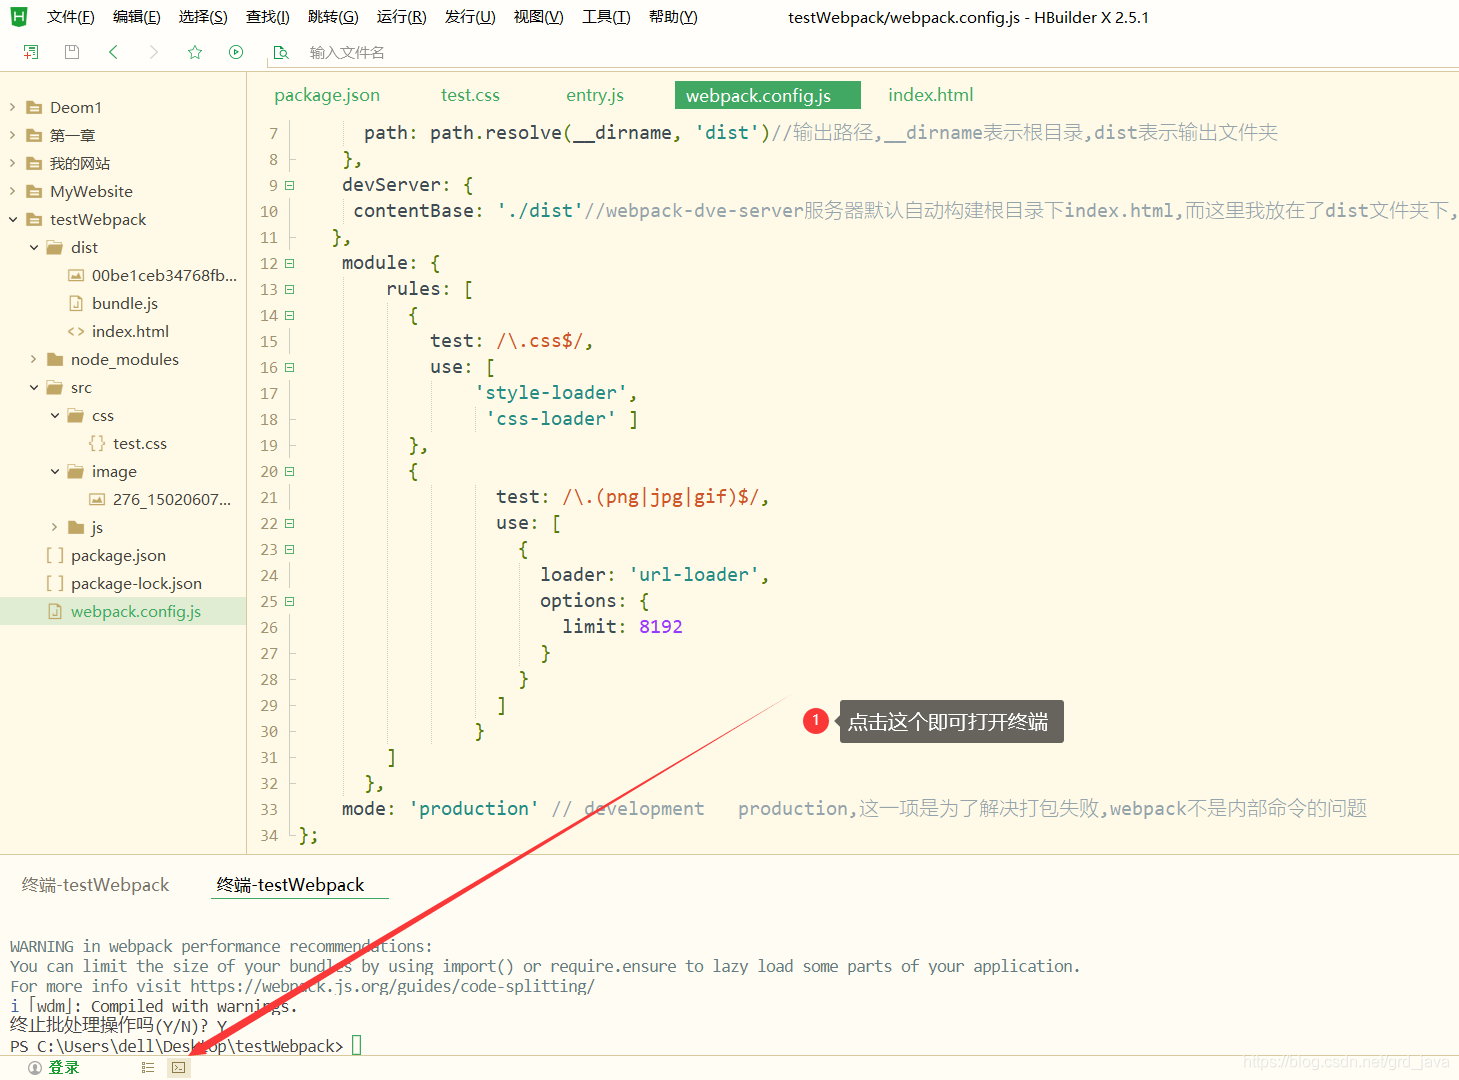Click the node_modules folder icon
Viewport: 1459px width, 1080px height.
(x=55, y=359)
